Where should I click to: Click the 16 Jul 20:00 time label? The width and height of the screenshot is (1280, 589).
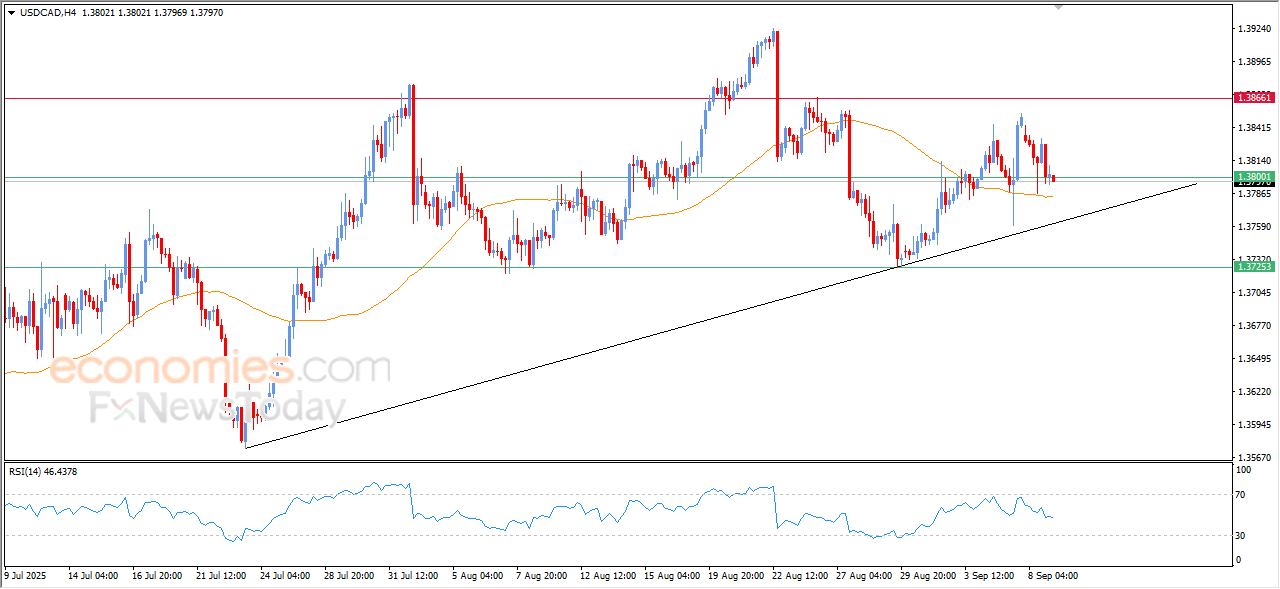[x=157, y=576]
